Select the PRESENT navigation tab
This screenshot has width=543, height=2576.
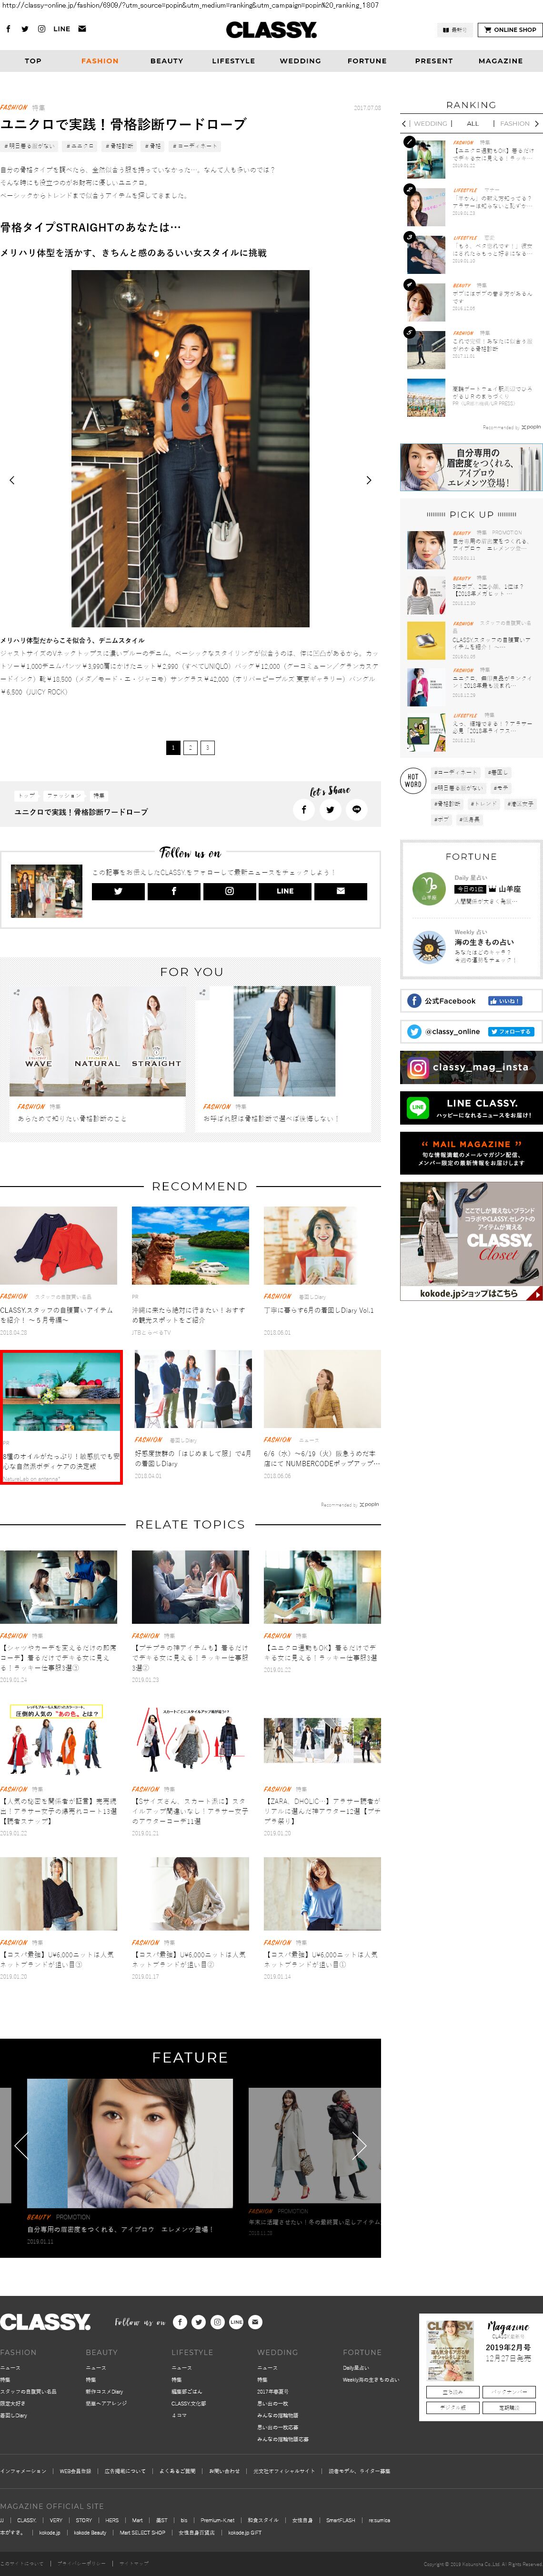click(x=434, y=61)
